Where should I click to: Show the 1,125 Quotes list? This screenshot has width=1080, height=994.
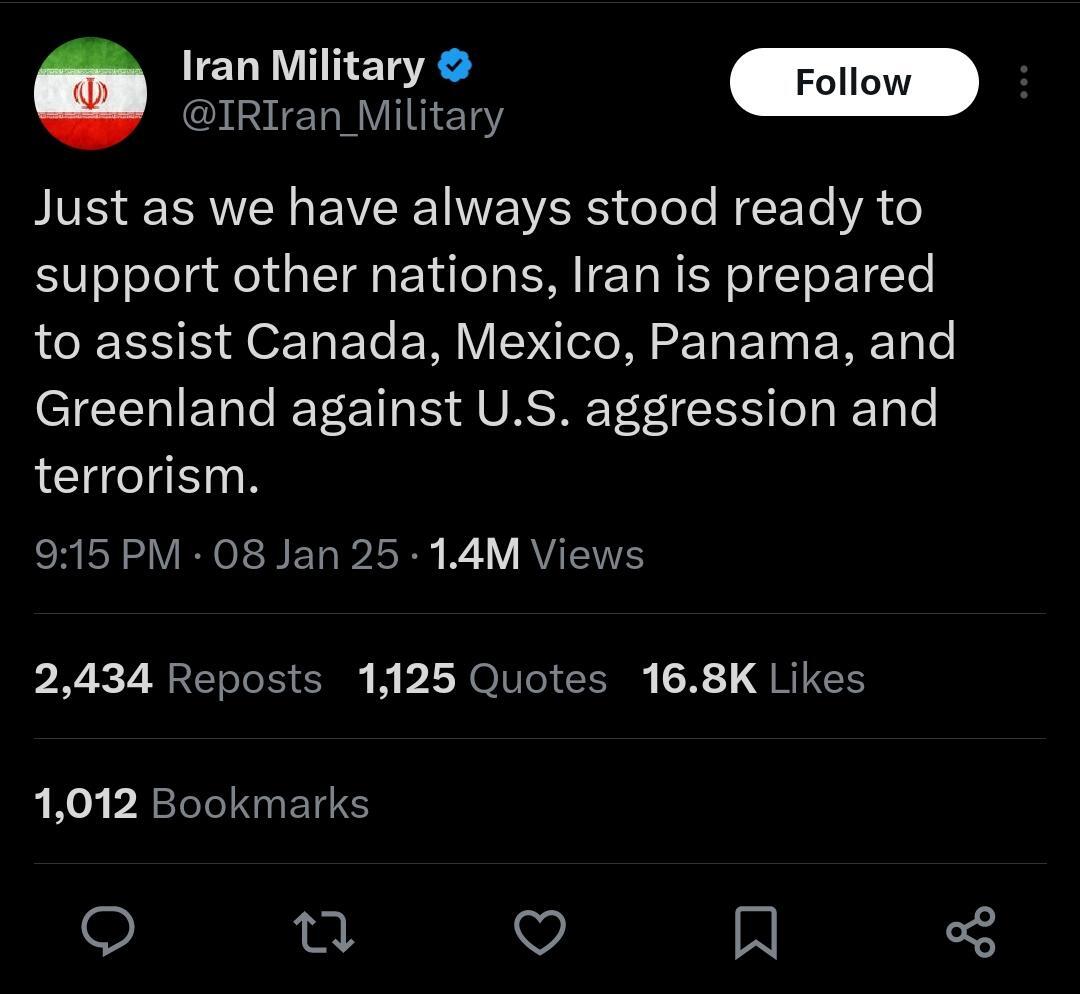tap(482, 679)
